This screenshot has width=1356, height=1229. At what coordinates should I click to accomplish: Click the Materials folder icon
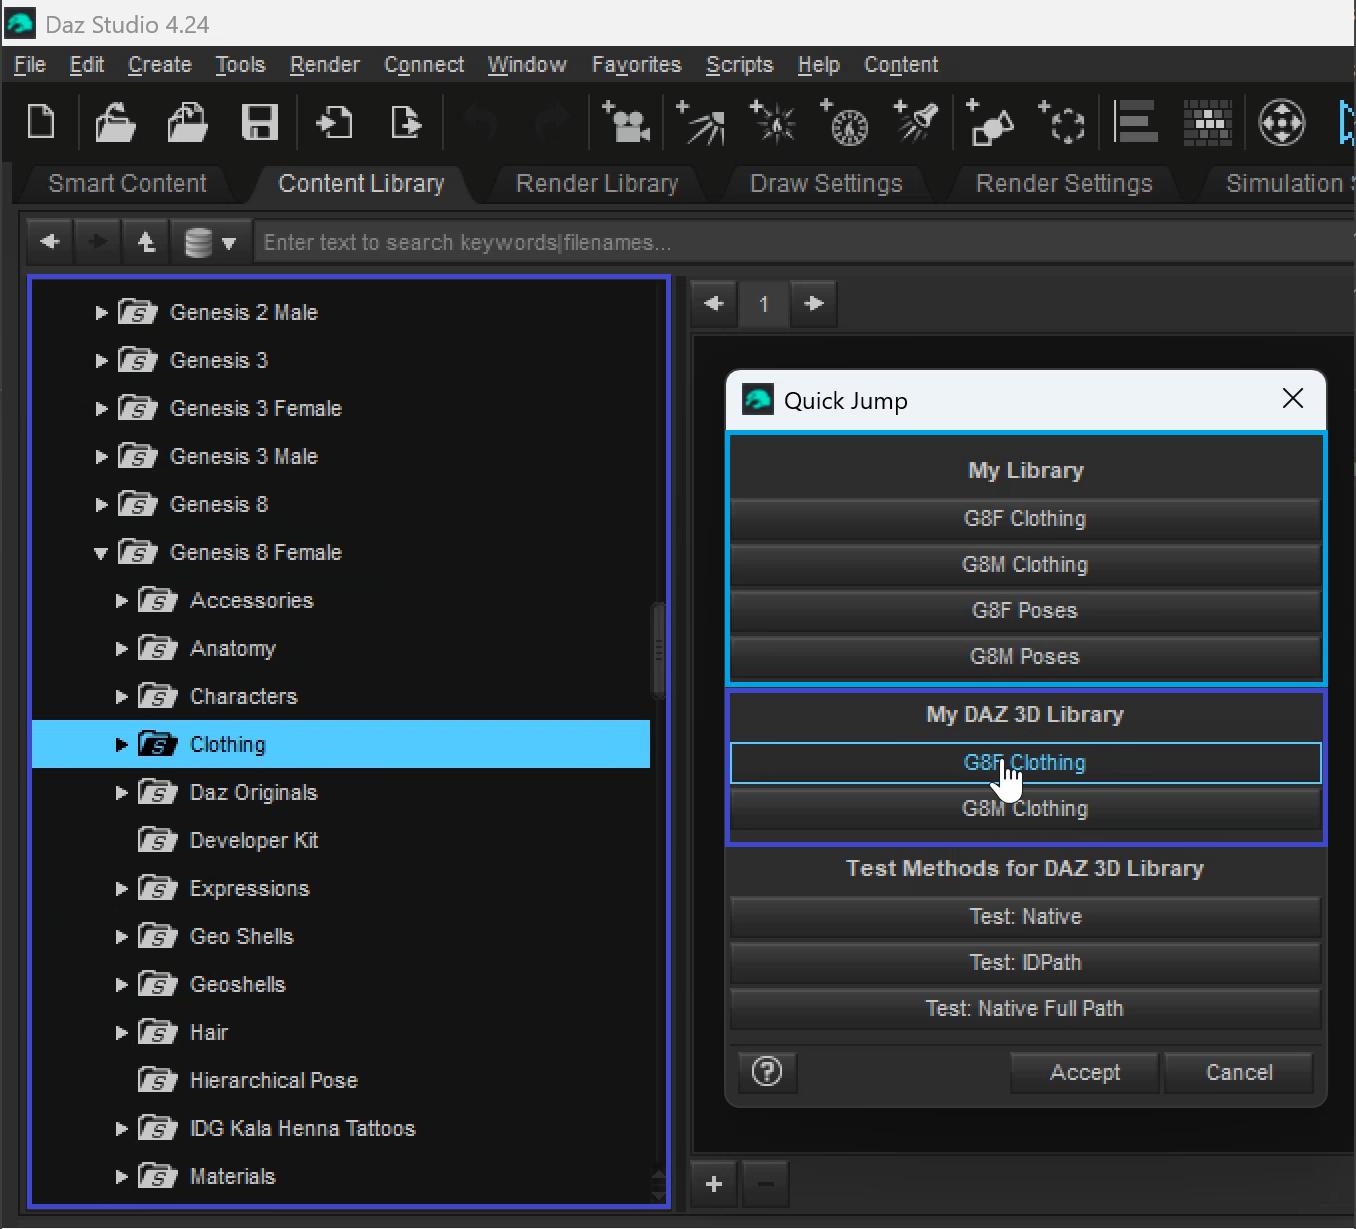point(158,1176)
